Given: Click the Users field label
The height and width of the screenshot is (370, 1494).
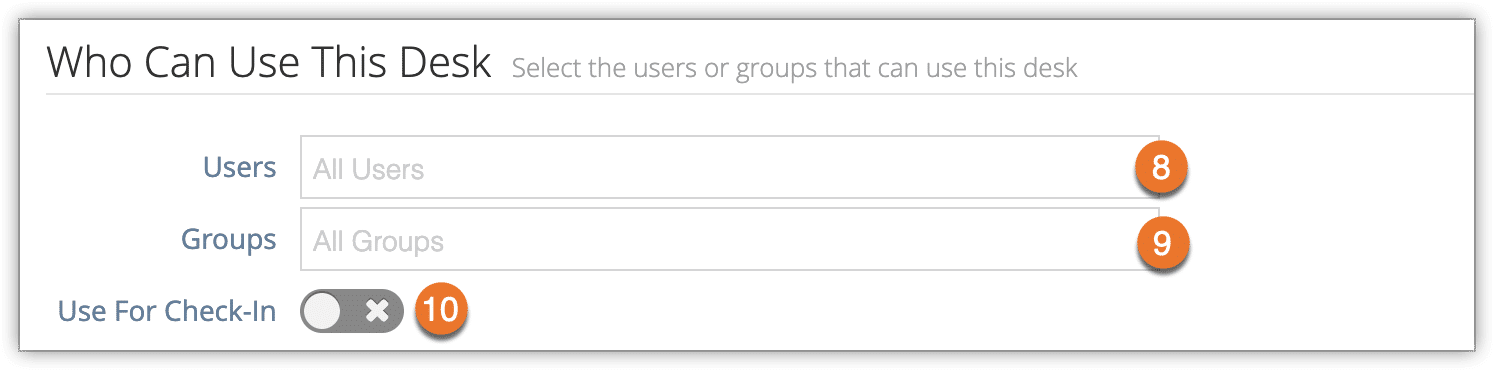Looking at the screenshot, I should (240, 167).
